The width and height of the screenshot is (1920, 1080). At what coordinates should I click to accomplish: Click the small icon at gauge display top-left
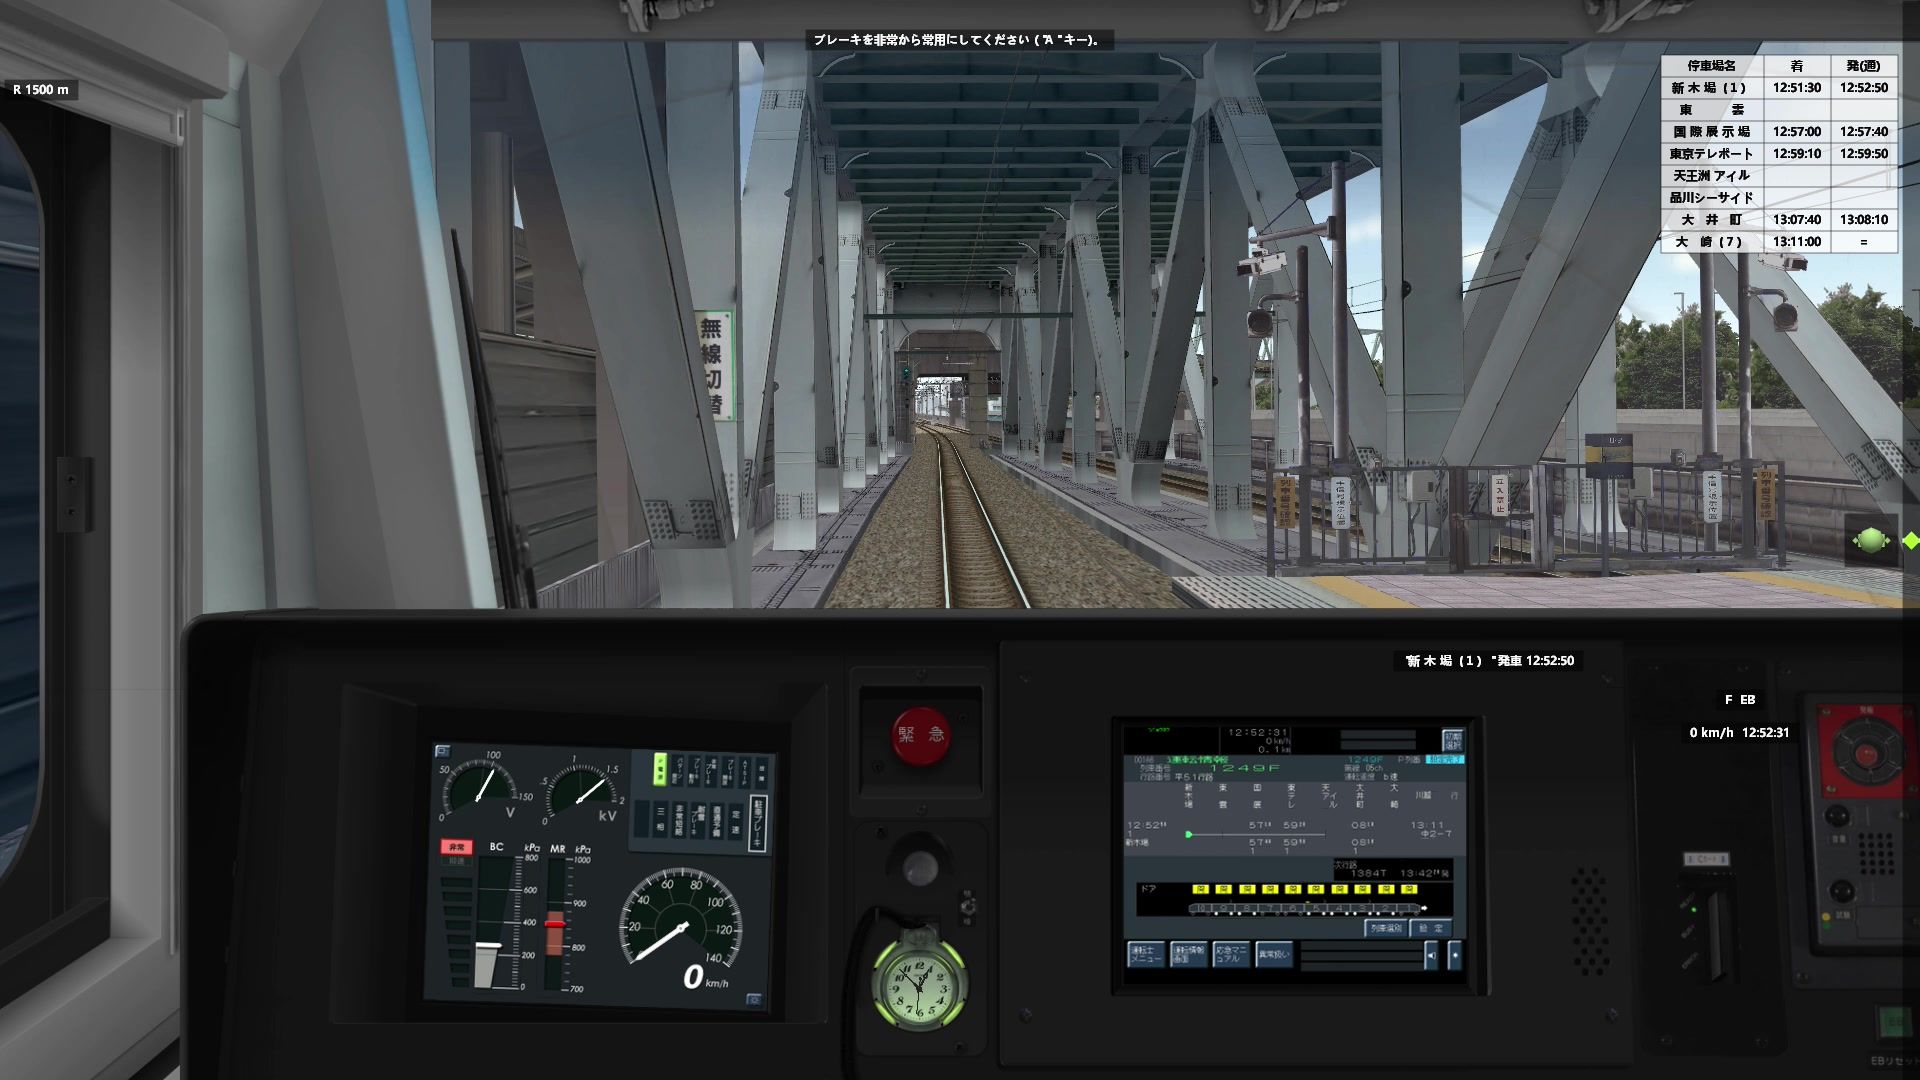pos(443,751)
